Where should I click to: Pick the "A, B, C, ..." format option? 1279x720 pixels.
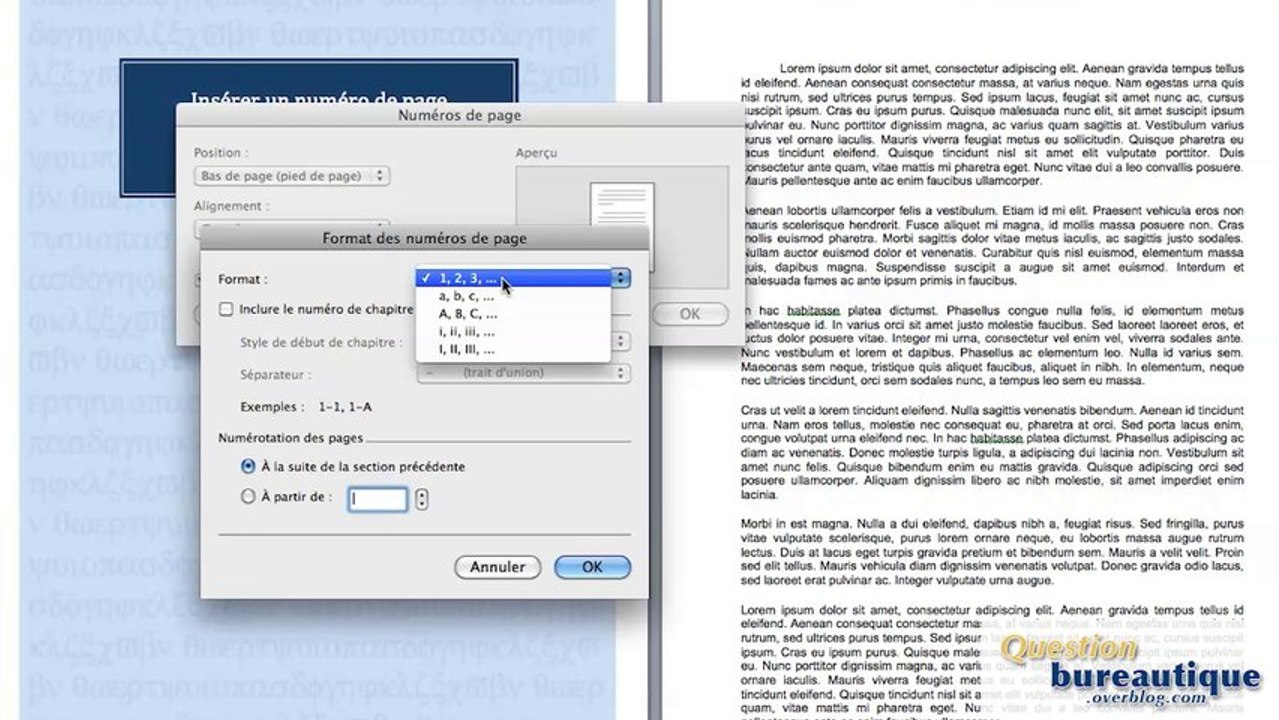click(513, 314)
